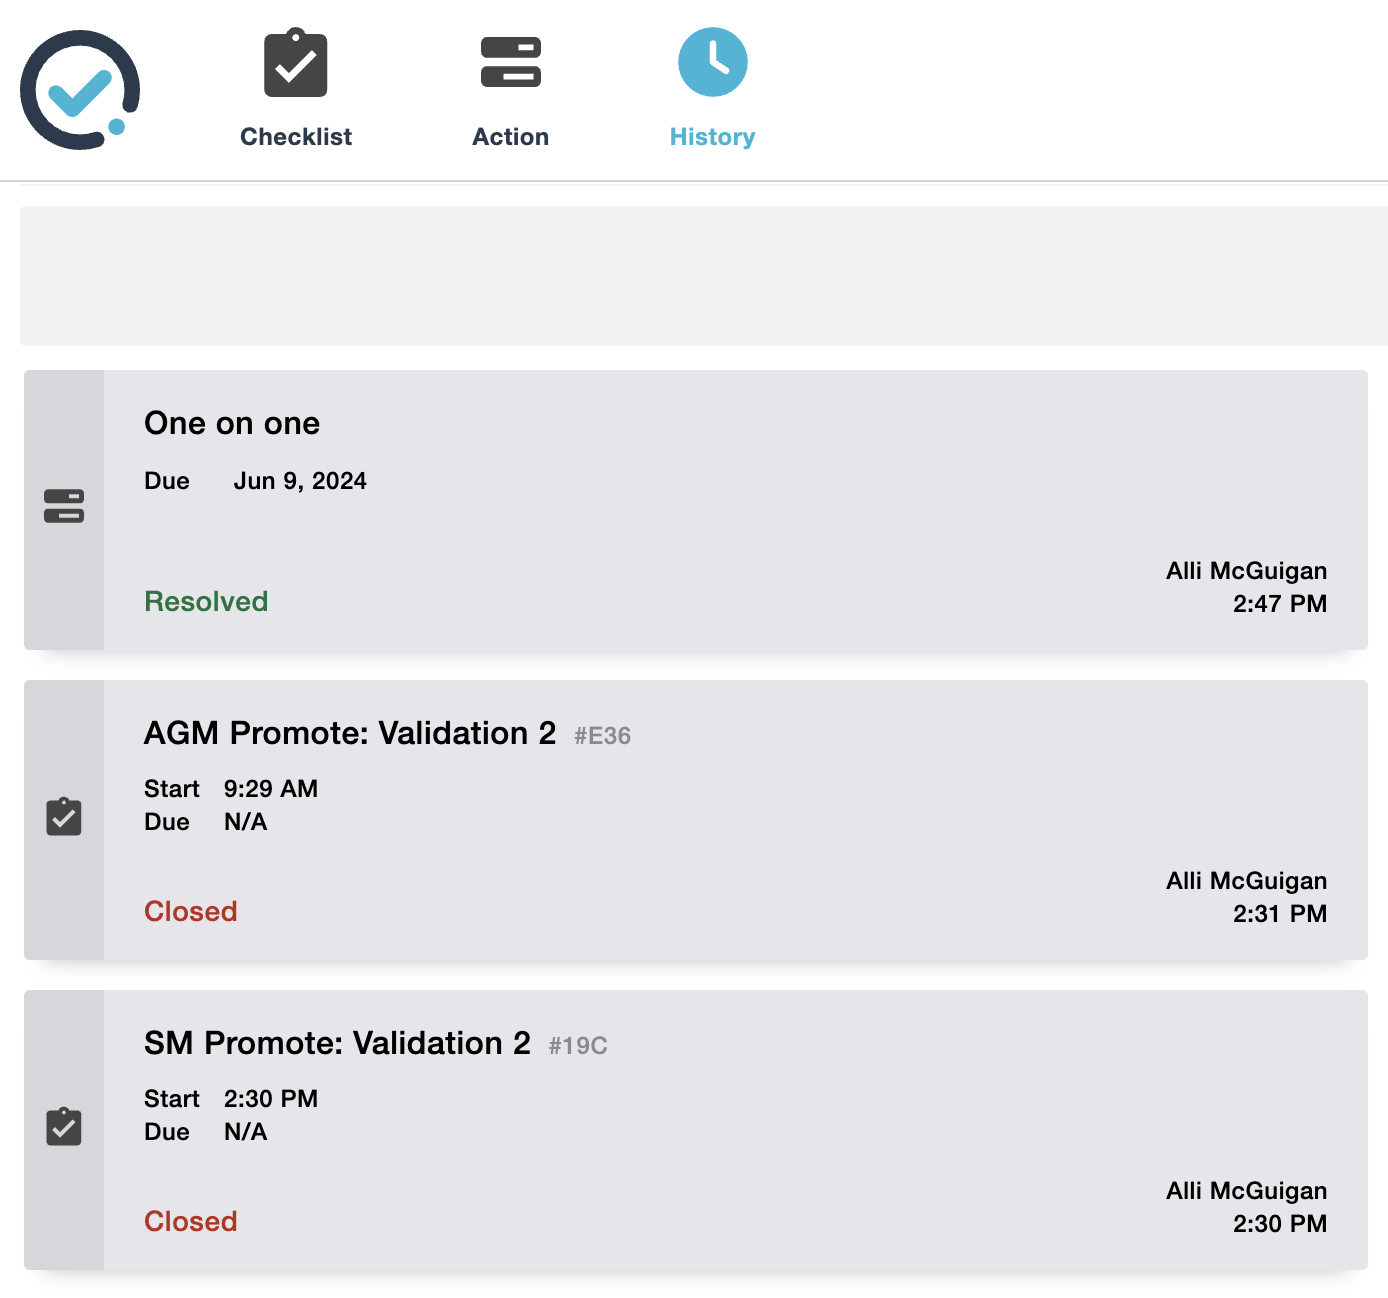Click Alli McGuigan on One on one card
The height and width of the screenshot is (1298, 1388).
1246,571
